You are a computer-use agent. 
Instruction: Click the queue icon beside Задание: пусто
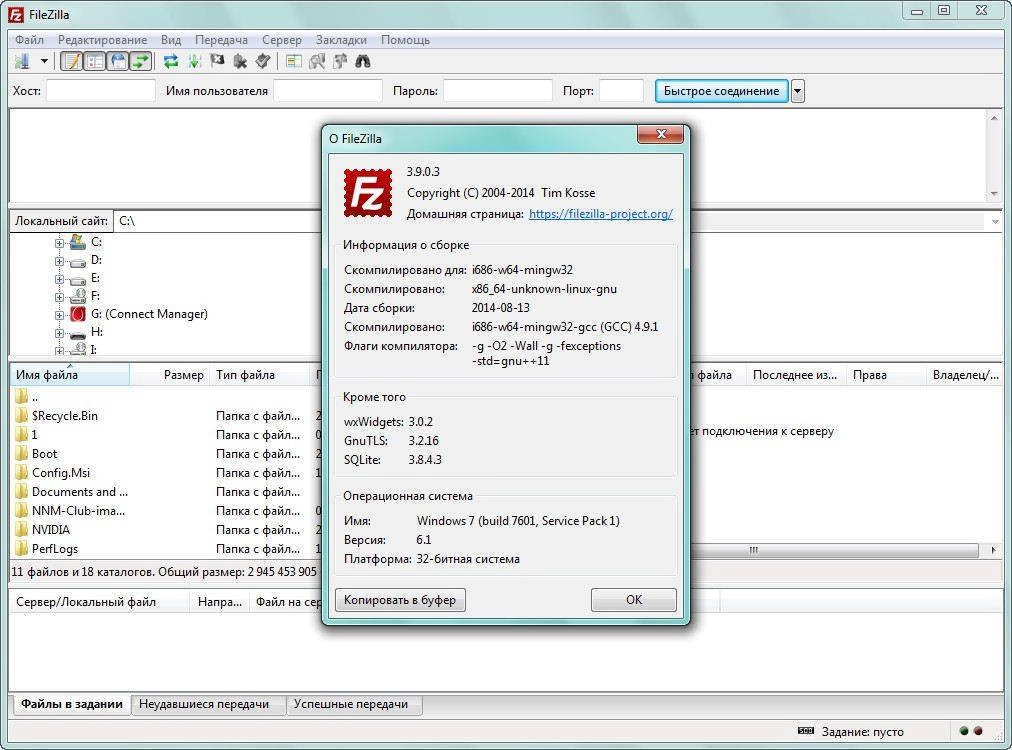(805, 731)
